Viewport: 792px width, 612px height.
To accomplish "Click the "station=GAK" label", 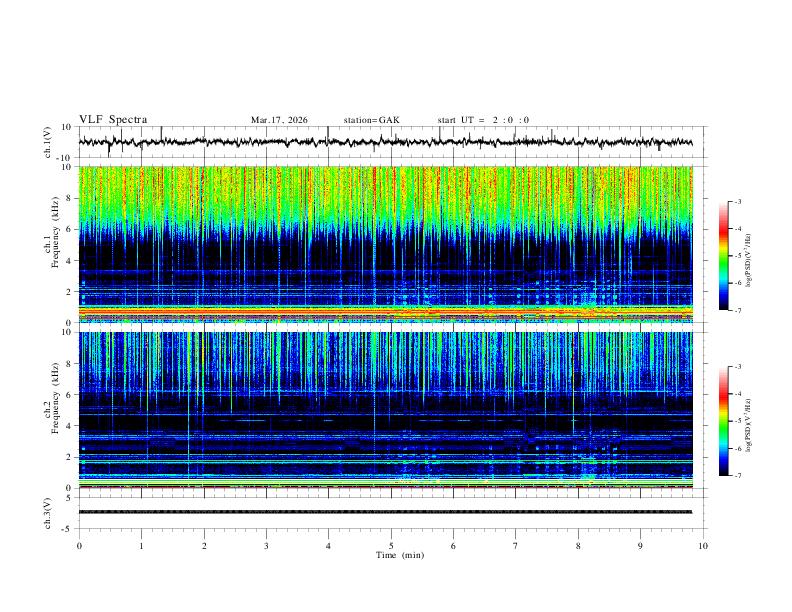I will click(x=371, y=120).
